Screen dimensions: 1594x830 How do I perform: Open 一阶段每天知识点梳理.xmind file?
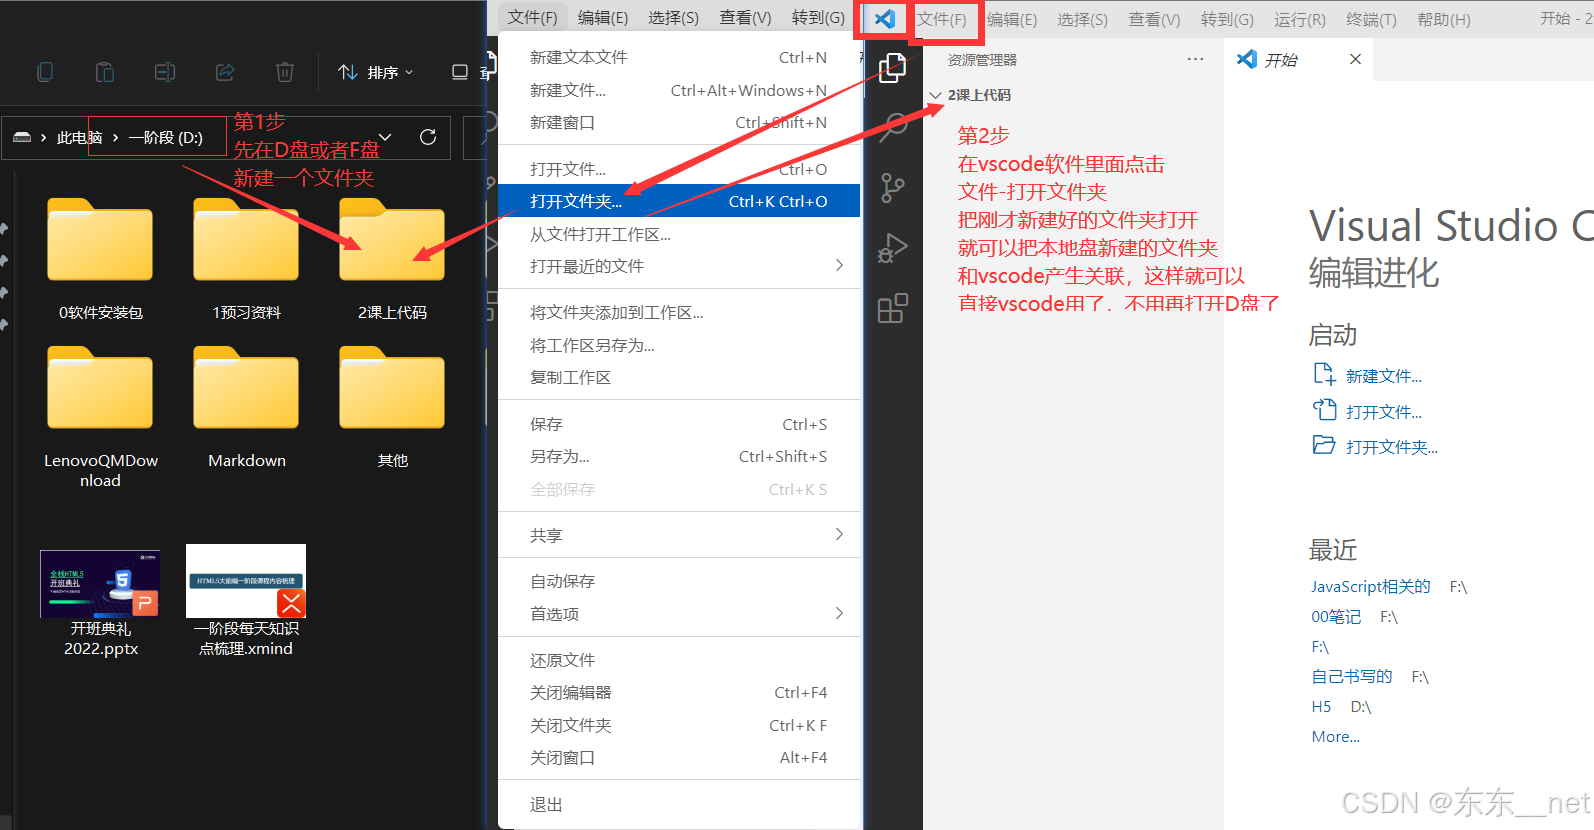coord(246,601)
